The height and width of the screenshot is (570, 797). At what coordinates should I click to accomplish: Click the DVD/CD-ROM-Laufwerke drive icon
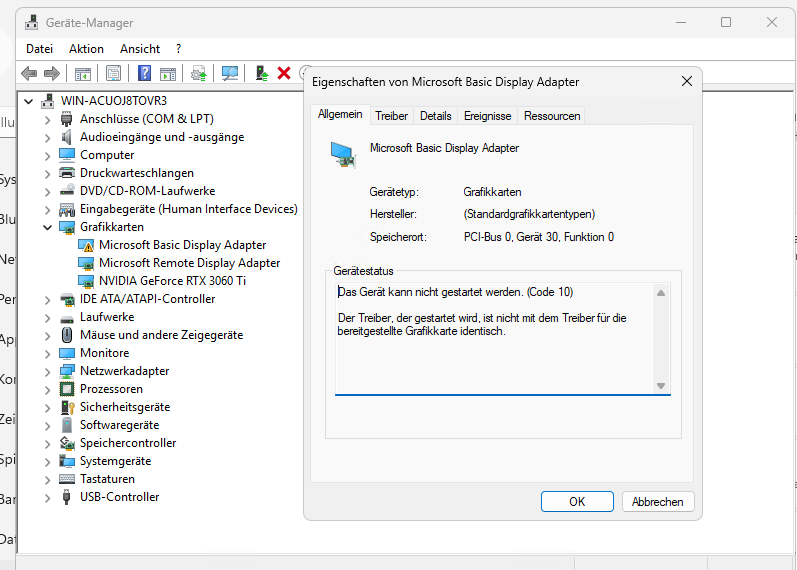[67, 191]
